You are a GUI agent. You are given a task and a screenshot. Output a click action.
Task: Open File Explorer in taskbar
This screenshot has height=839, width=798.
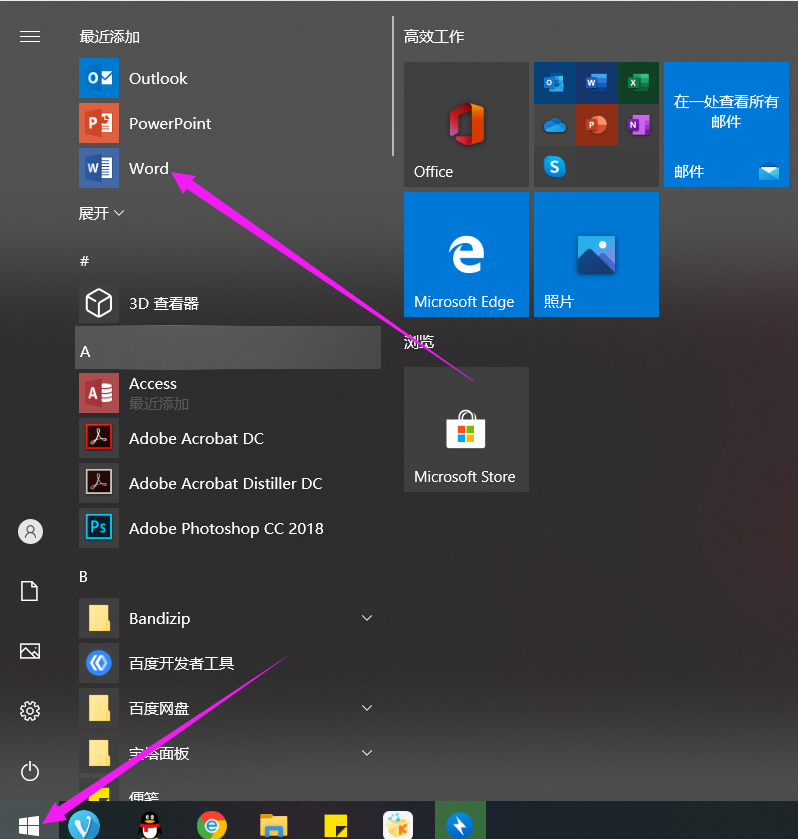tap(273, 825)
